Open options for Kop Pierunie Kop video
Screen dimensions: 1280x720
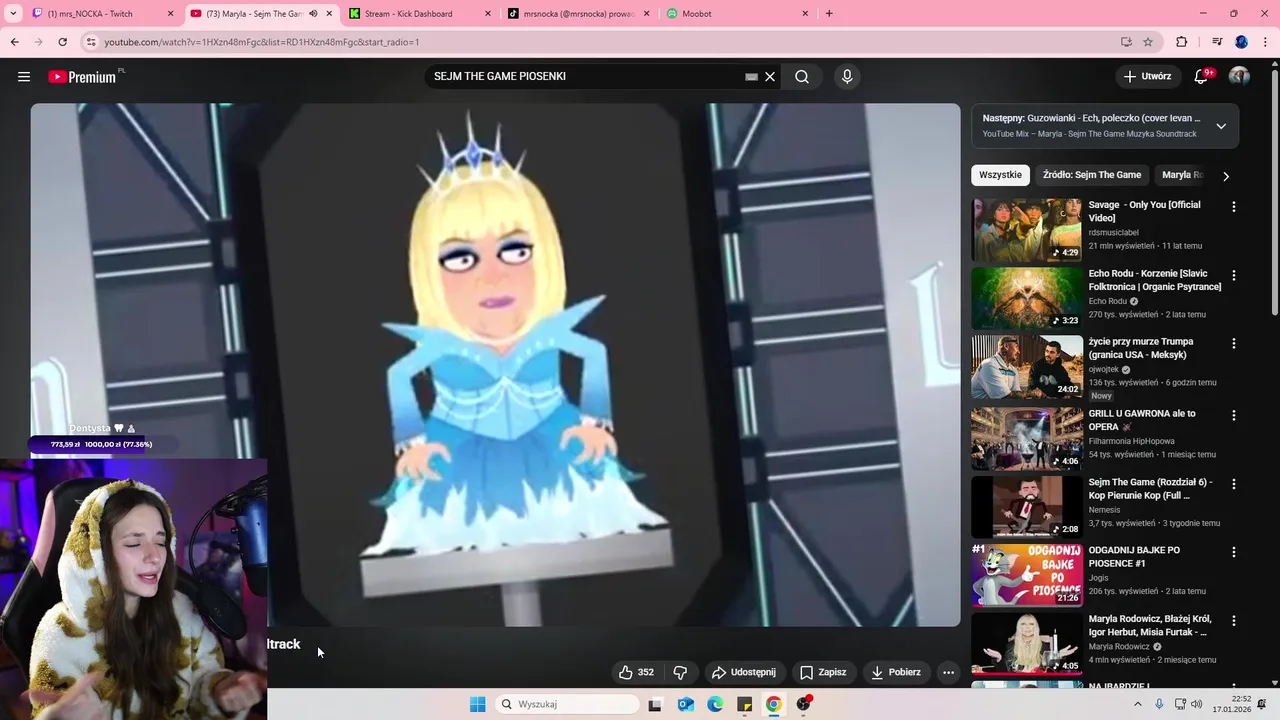[x=1234, y=484]
